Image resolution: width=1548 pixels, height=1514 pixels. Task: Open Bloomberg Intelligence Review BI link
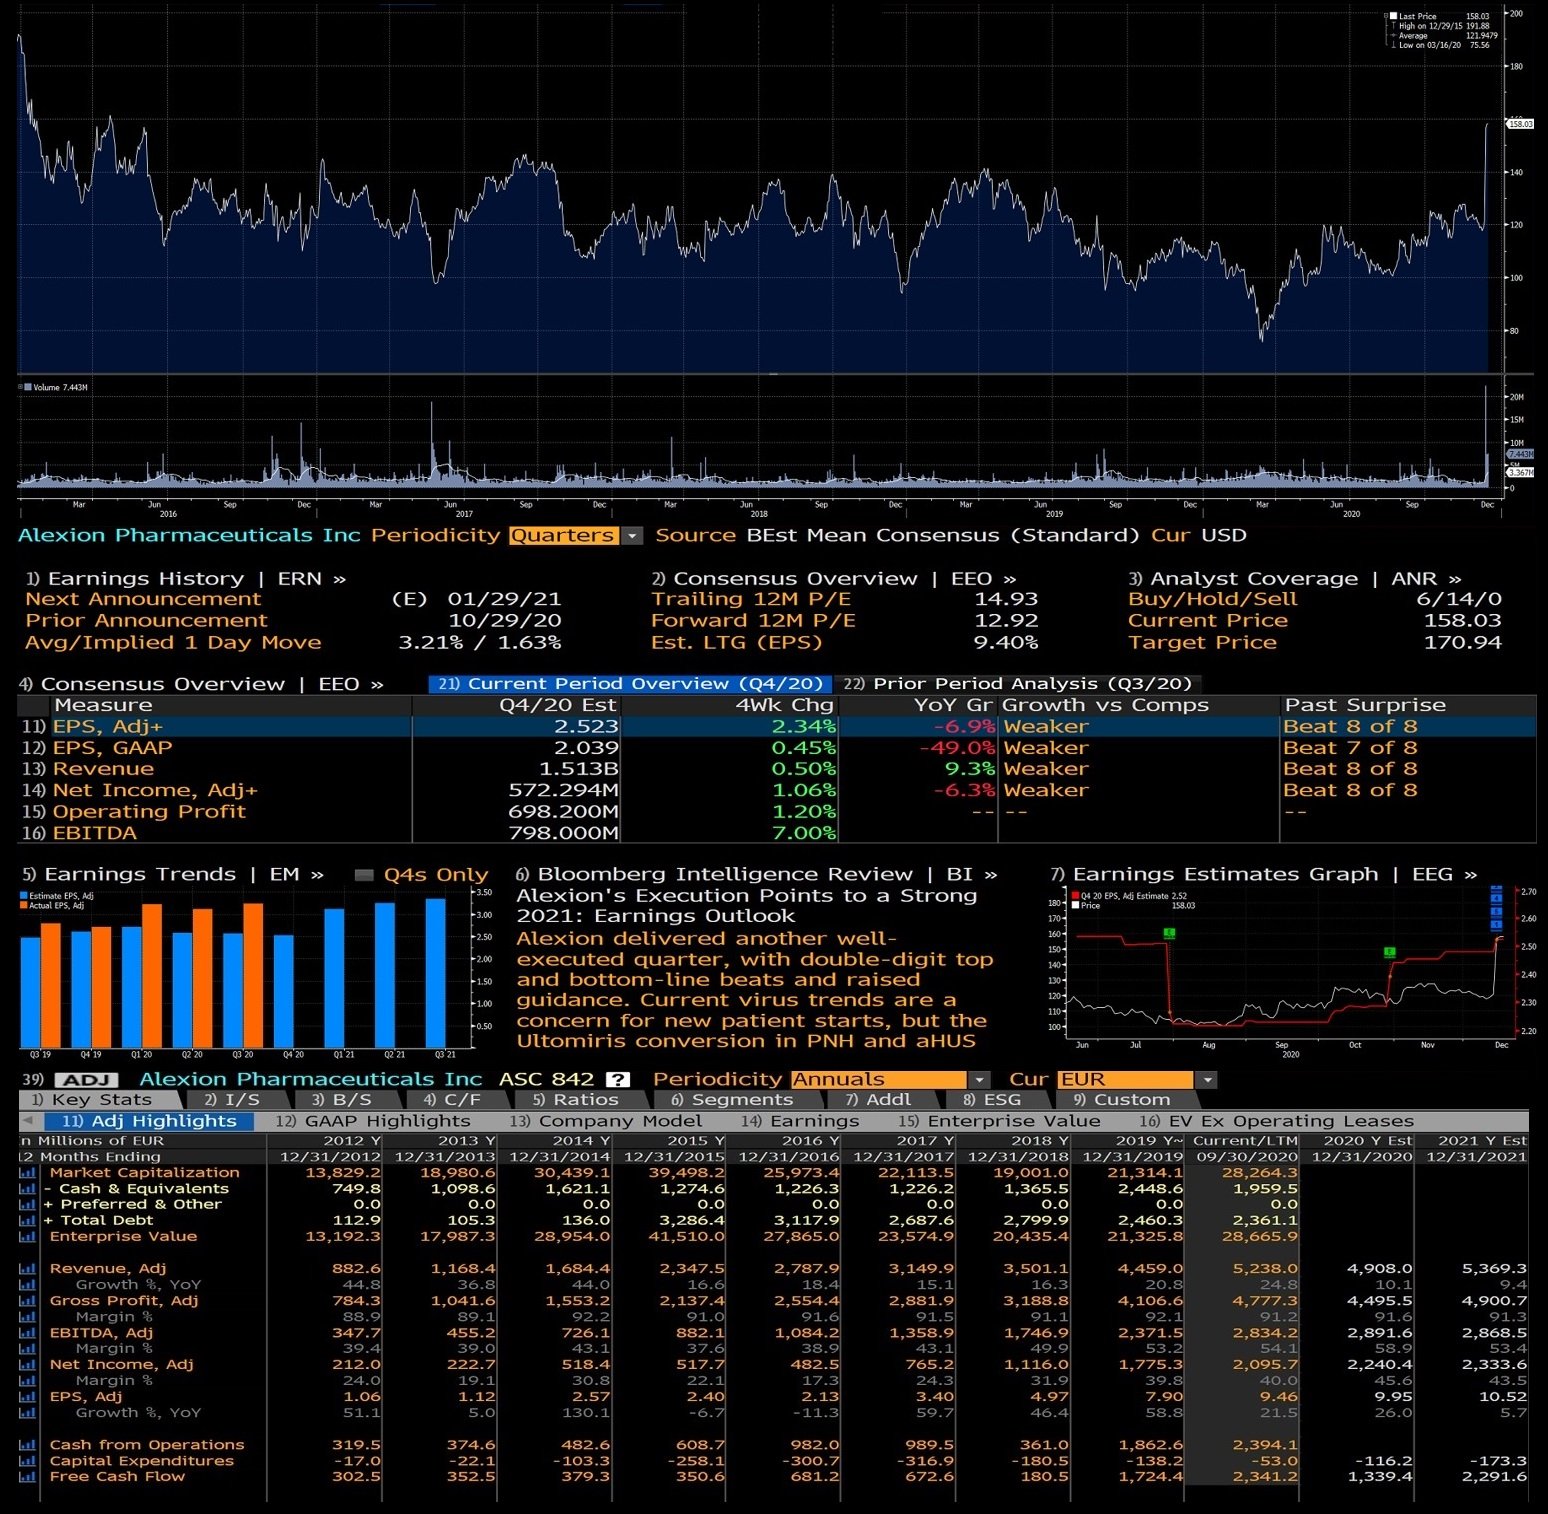757,875
